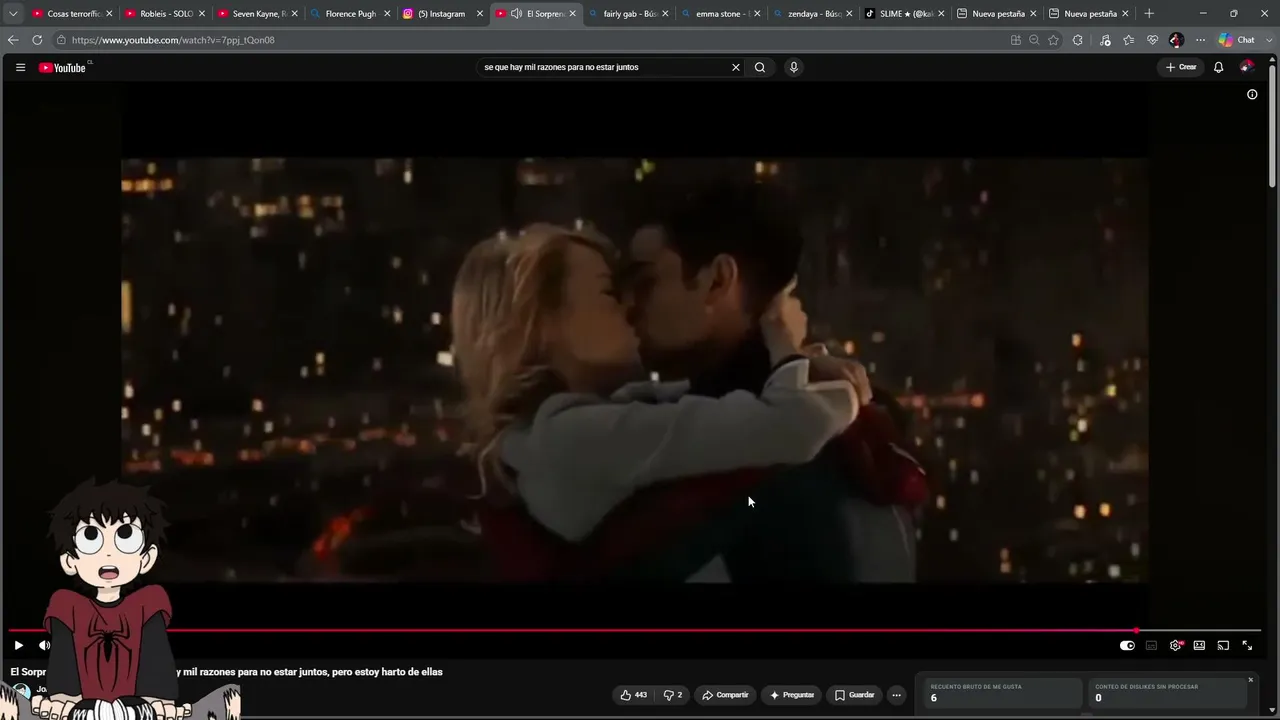This screenshot has height=720, width=1280.
Task: Click the video frame to play
Action: click(x=634, y=369)
